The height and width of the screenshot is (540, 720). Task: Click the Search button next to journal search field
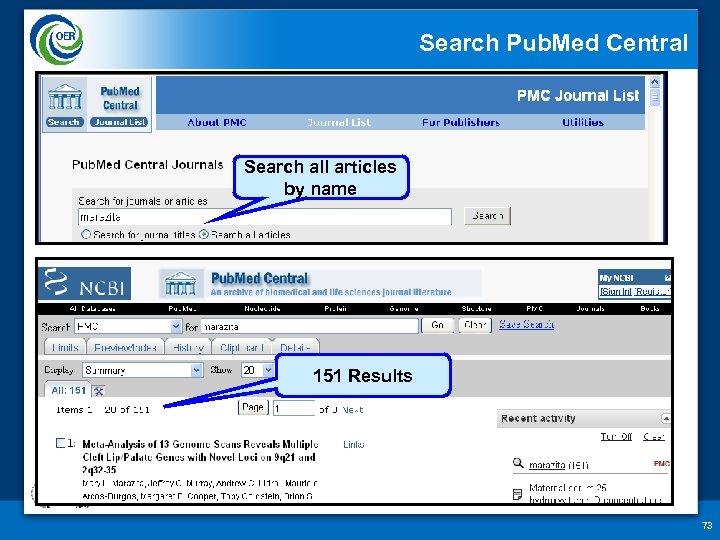tap(487, 216)
